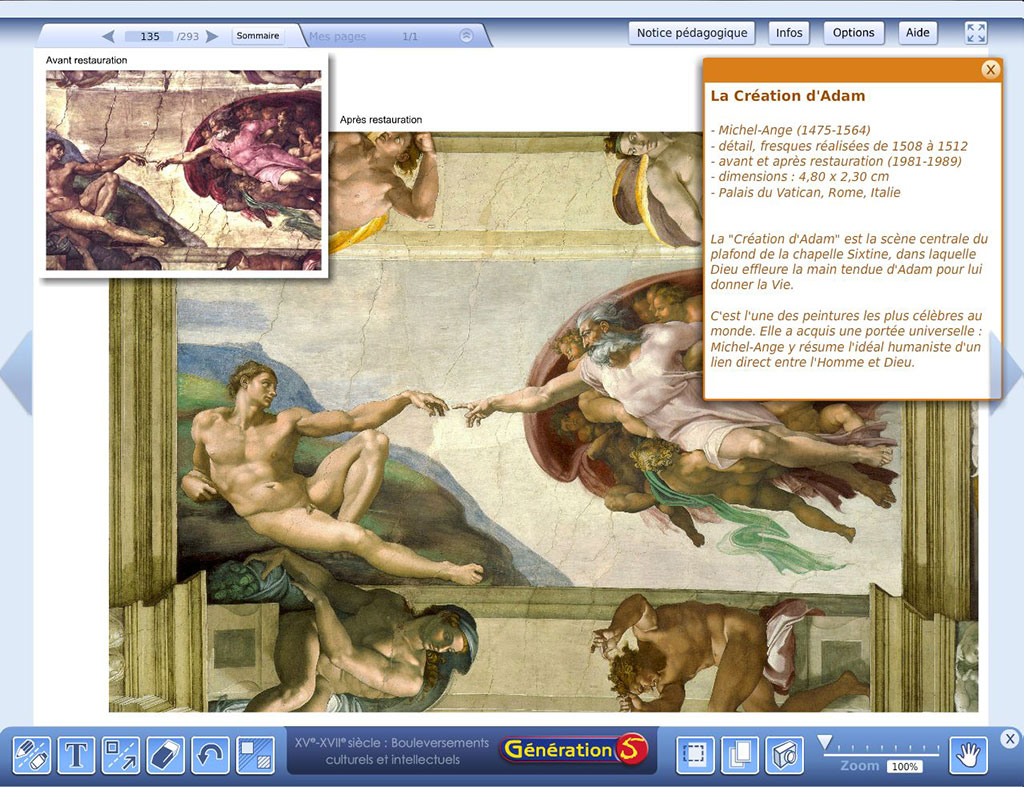Enable the hand pan tool

pyautogui.click(x=968, y=755)
